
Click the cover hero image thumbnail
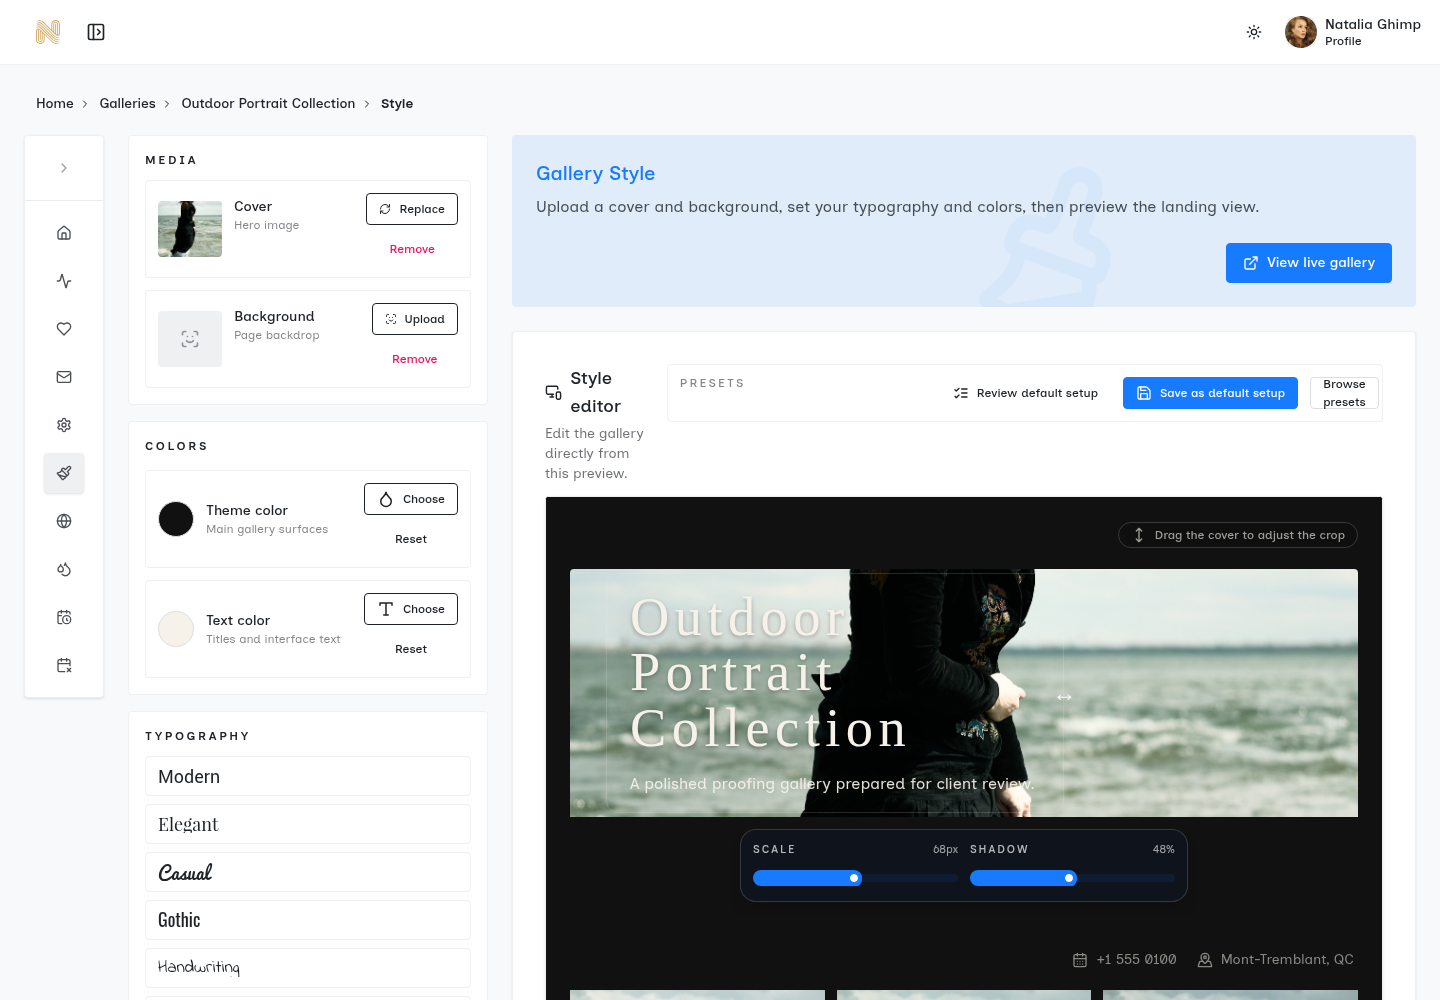pyautogui.click(x=190, y=229)
